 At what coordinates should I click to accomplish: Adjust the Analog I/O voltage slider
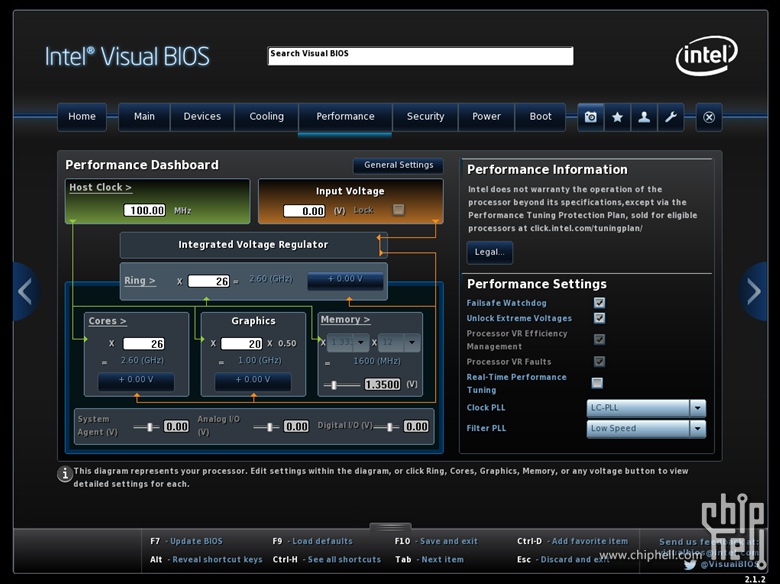(x=267, y=427)
